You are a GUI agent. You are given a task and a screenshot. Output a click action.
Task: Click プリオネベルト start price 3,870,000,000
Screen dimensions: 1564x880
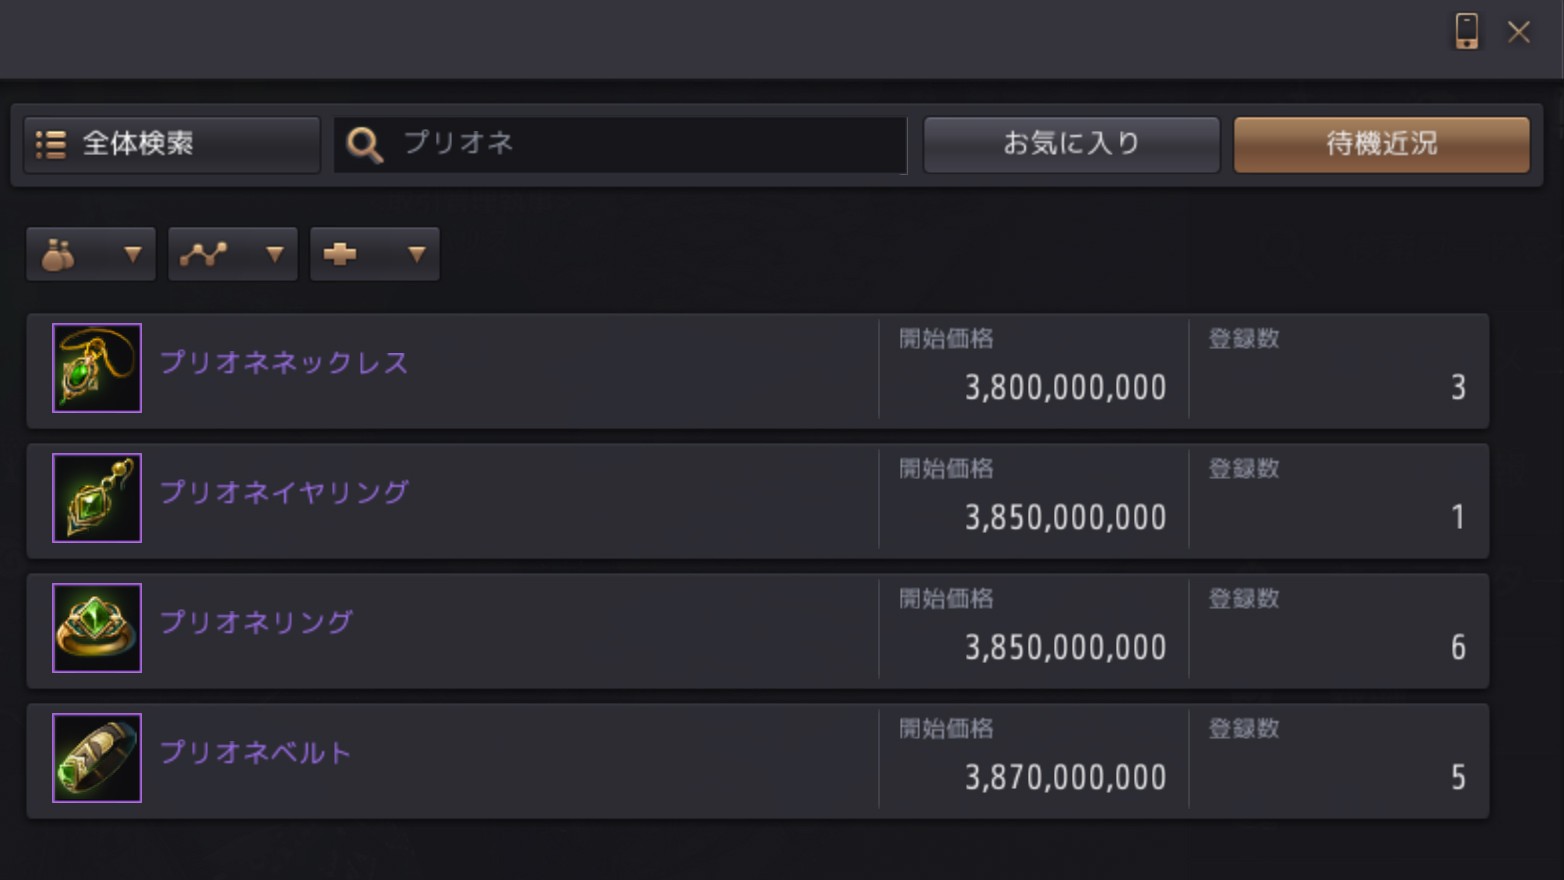click(1065, 778)
